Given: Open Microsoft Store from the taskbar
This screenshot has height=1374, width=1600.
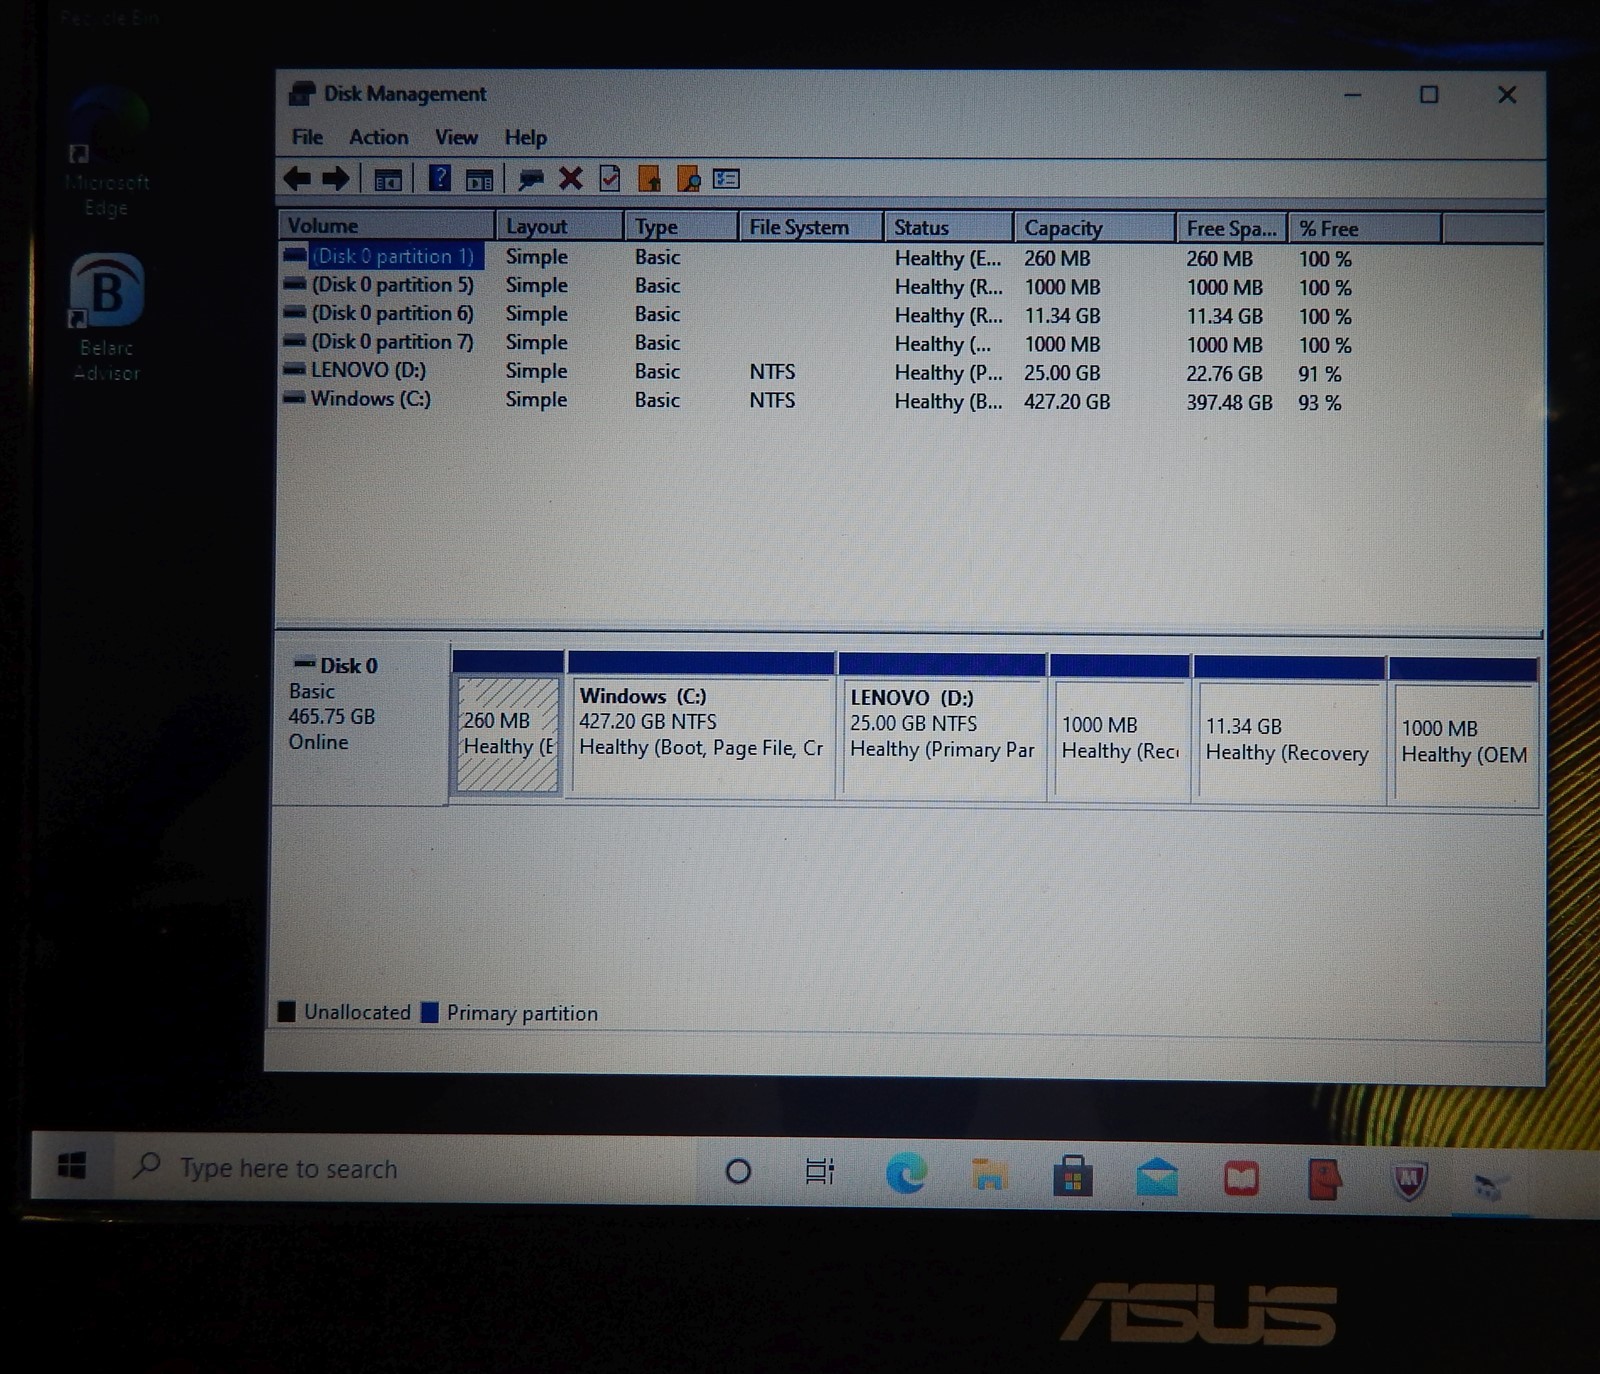Looking at the screenshot, I should pyautogui.click(x=1072, y=1176).
